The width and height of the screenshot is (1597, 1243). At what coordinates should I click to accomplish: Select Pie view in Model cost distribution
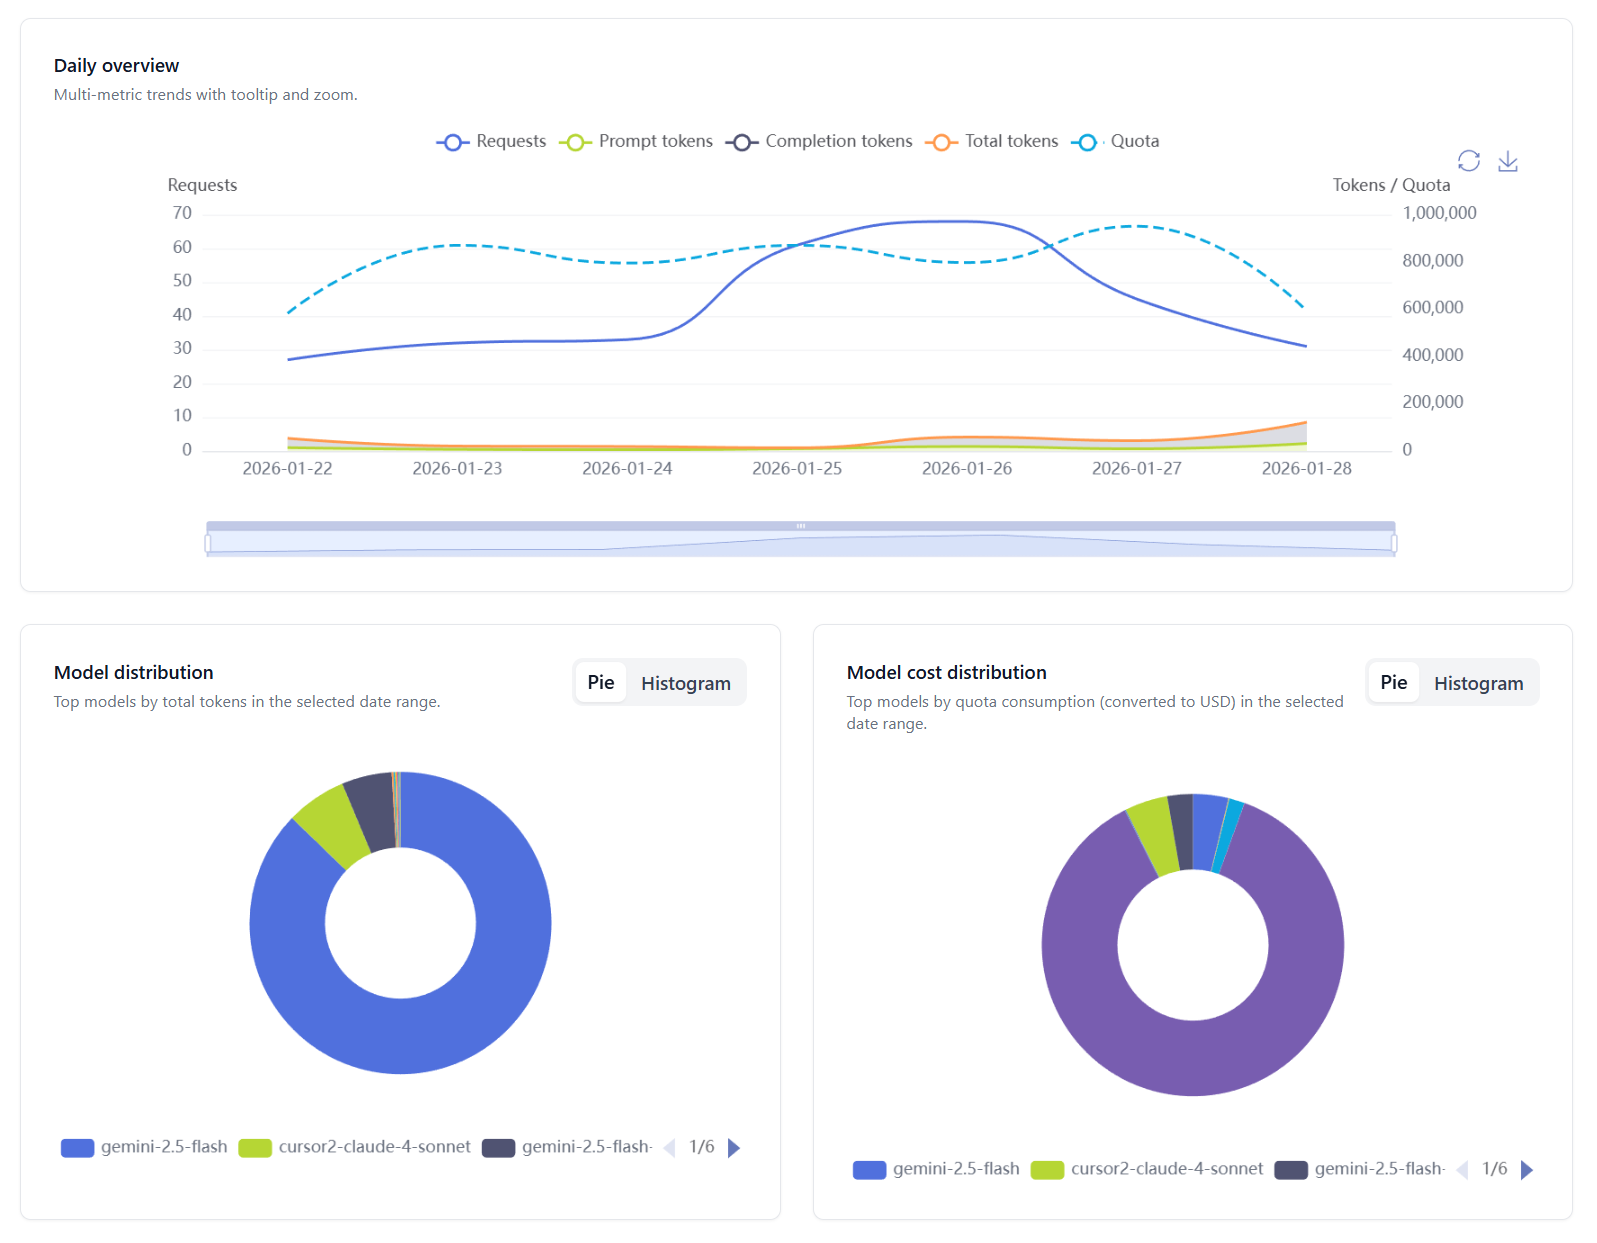[x=1393, y=683]
